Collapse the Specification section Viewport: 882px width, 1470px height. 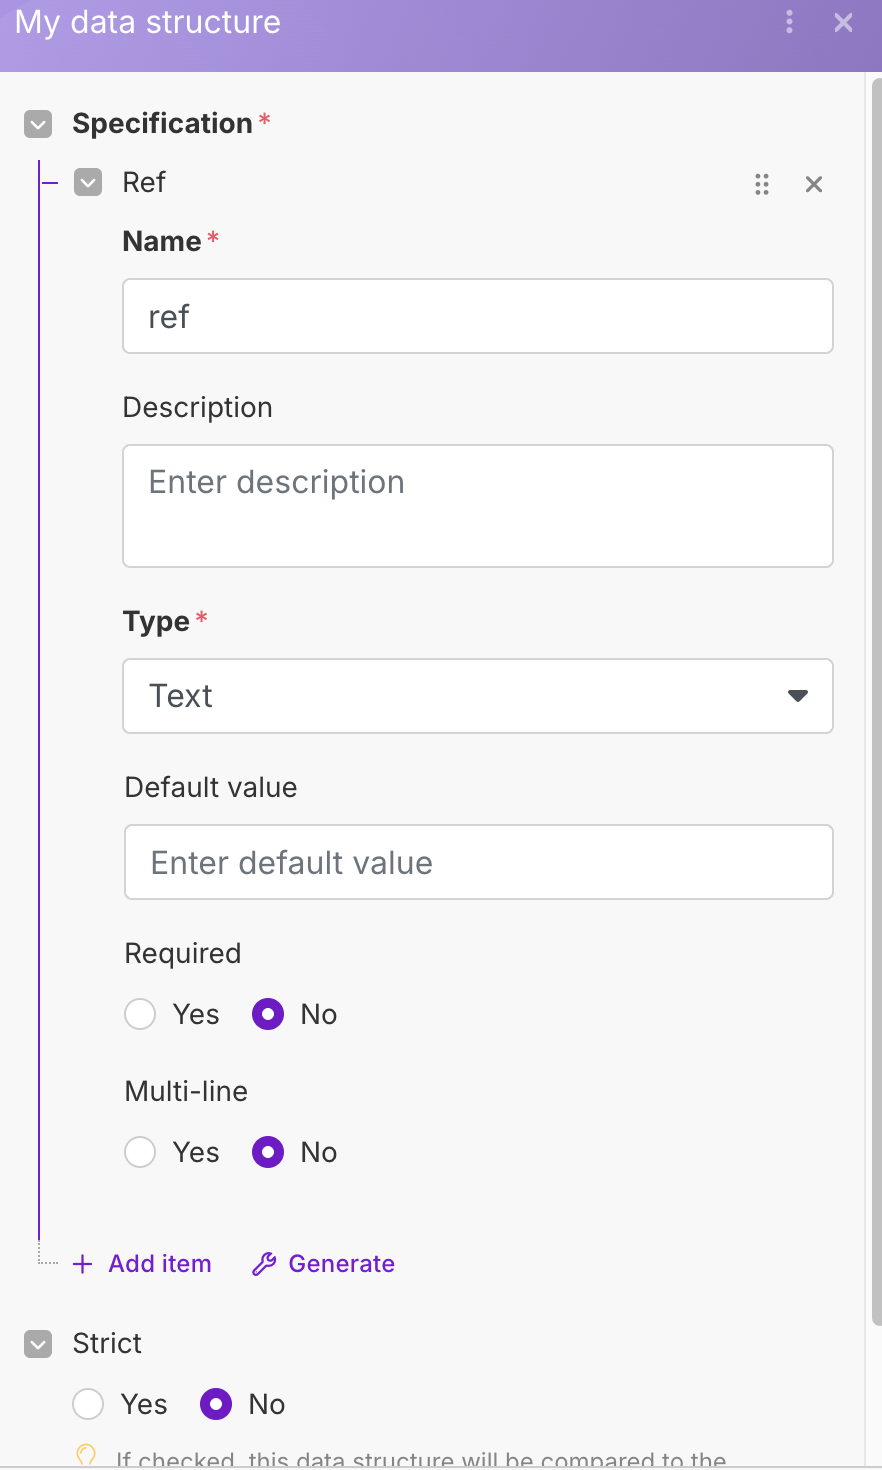click(x=38, y=125)
